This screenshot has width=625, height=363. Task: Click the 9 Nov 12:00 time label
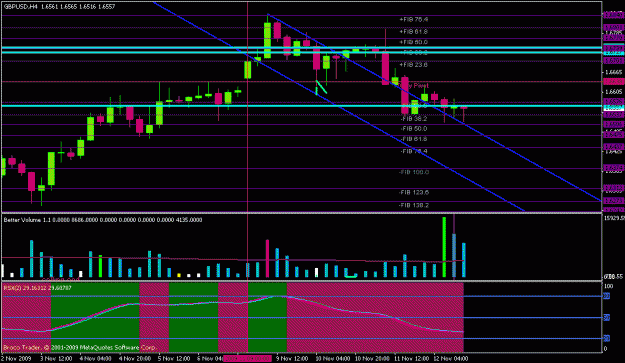pyautogui.click(x=292, y=359)
